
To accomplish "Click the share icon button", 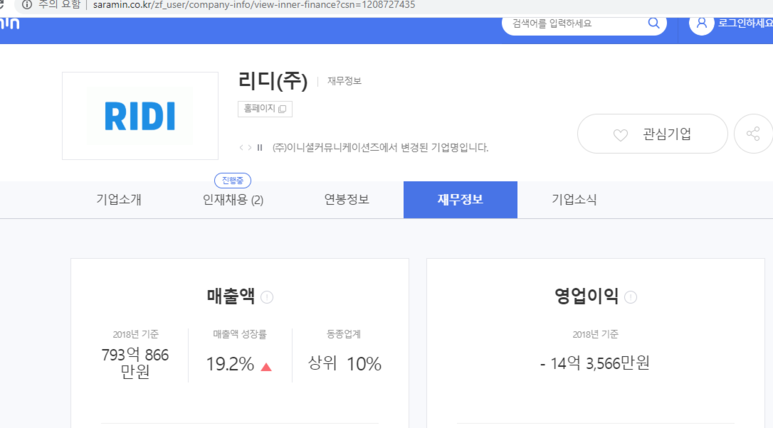I will (x=753, y=134).
